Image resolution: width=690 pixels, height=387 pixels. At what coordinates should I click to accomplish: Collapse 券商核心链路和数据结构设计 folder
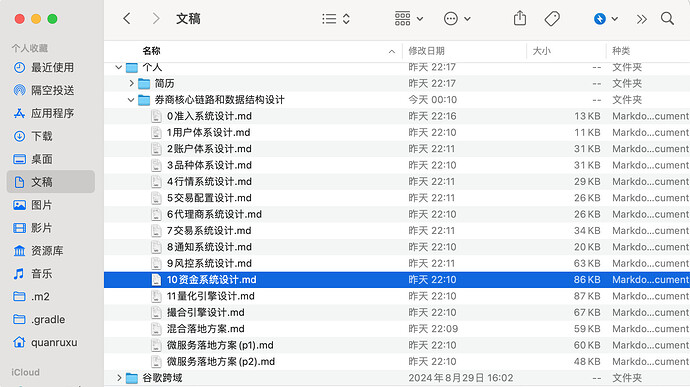[x=131, y=100]
